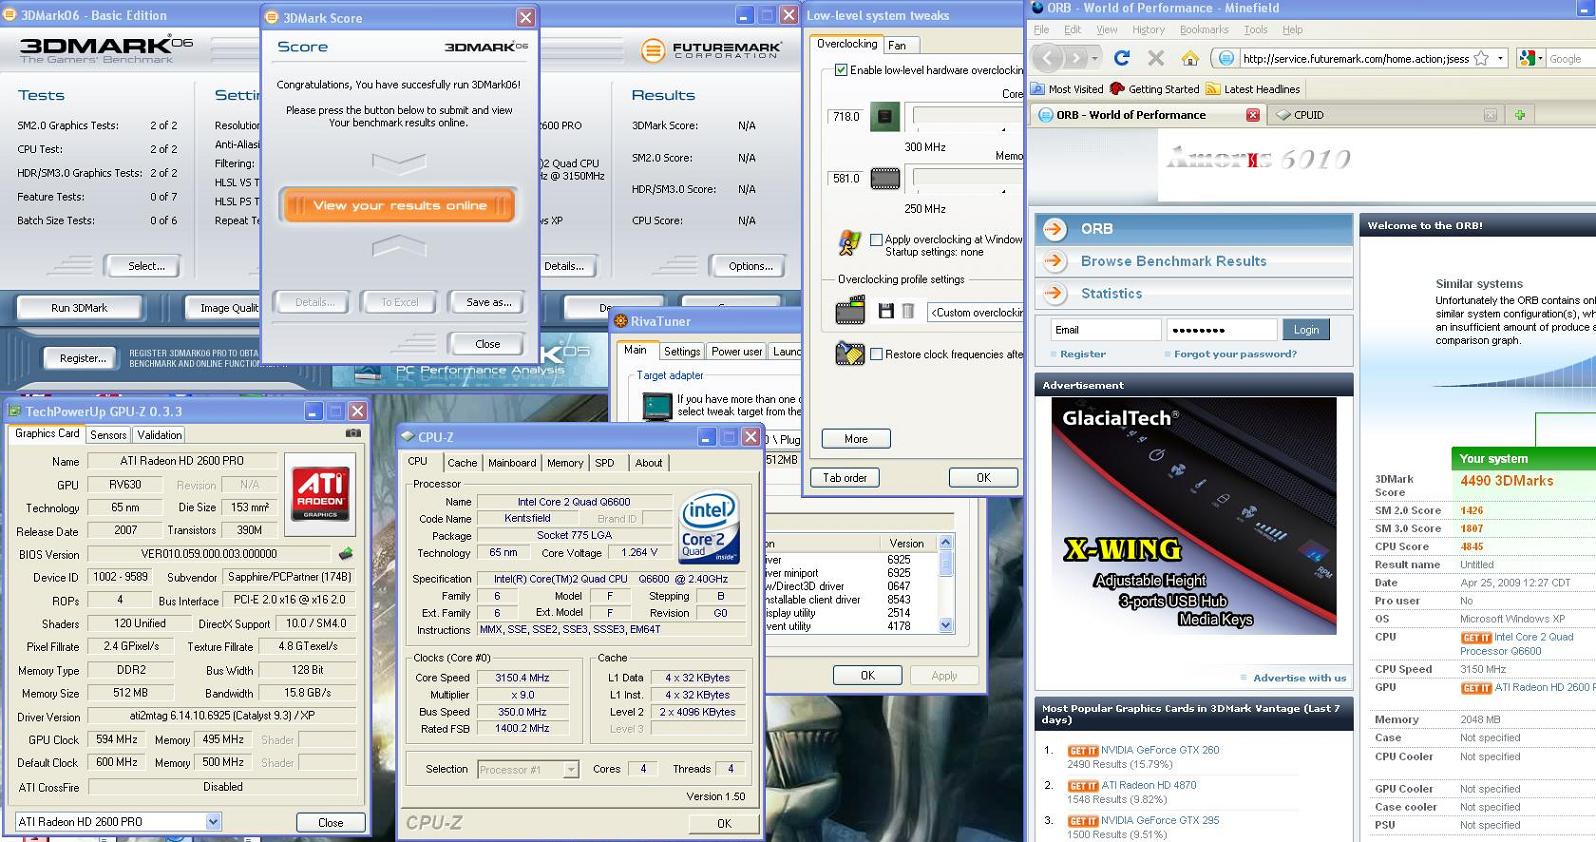Click the Google search engine icon
This screenshot has width=1596, height=842.
[1527, 58]
